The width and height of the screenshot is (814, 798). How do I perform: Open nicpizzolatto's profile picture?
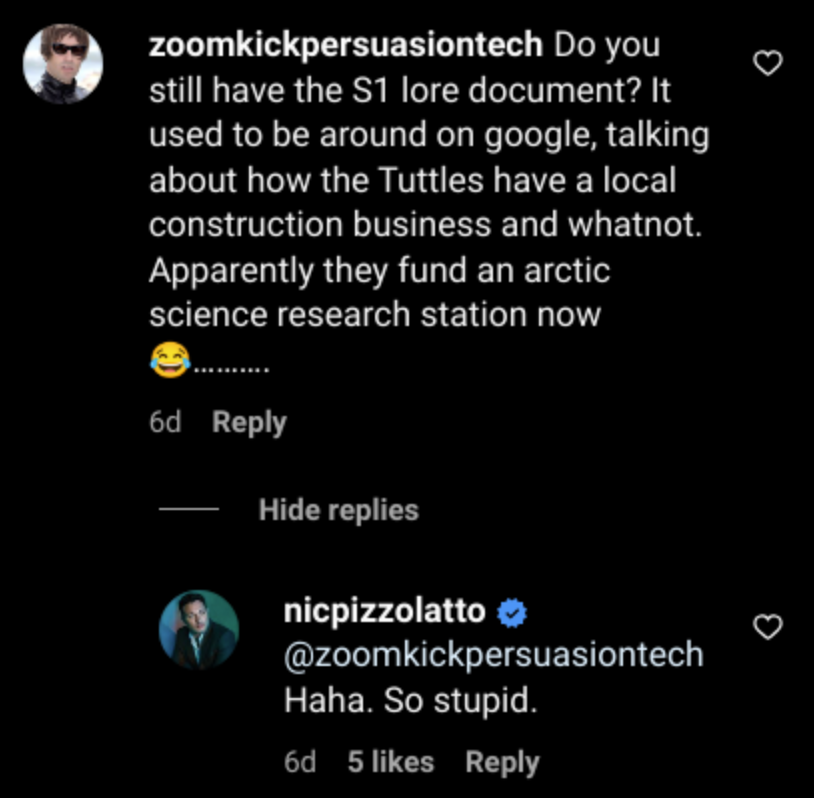(x=200, y=629)
